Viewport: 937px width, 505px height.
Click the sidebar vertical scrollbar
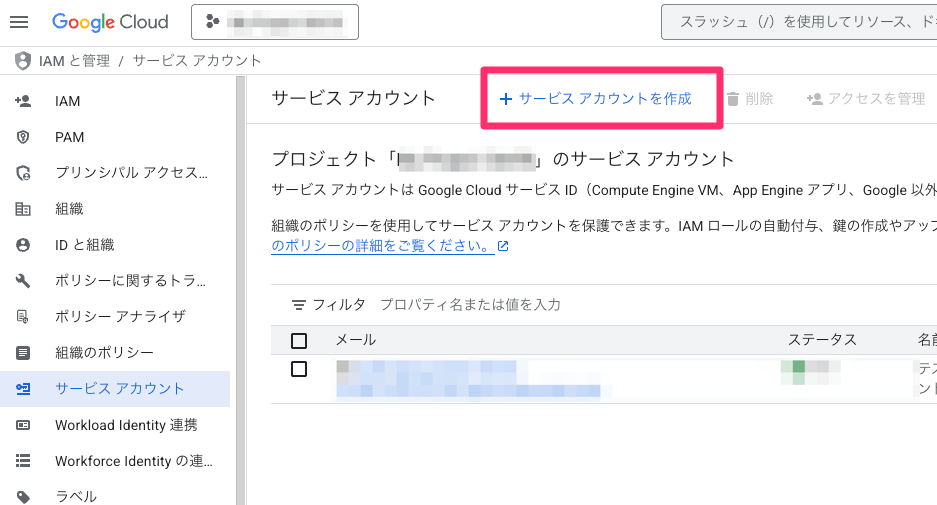pyautogui.click(x=241, y=290)
